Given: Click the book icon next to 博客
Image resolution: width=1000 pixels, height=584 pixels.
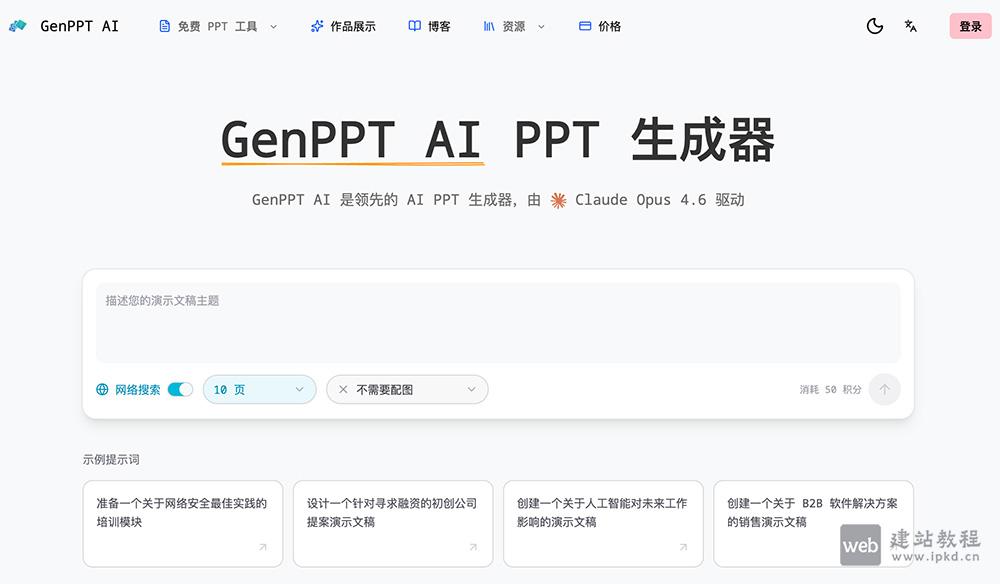Looking at the screenshot, I should [x=414, y=26].
